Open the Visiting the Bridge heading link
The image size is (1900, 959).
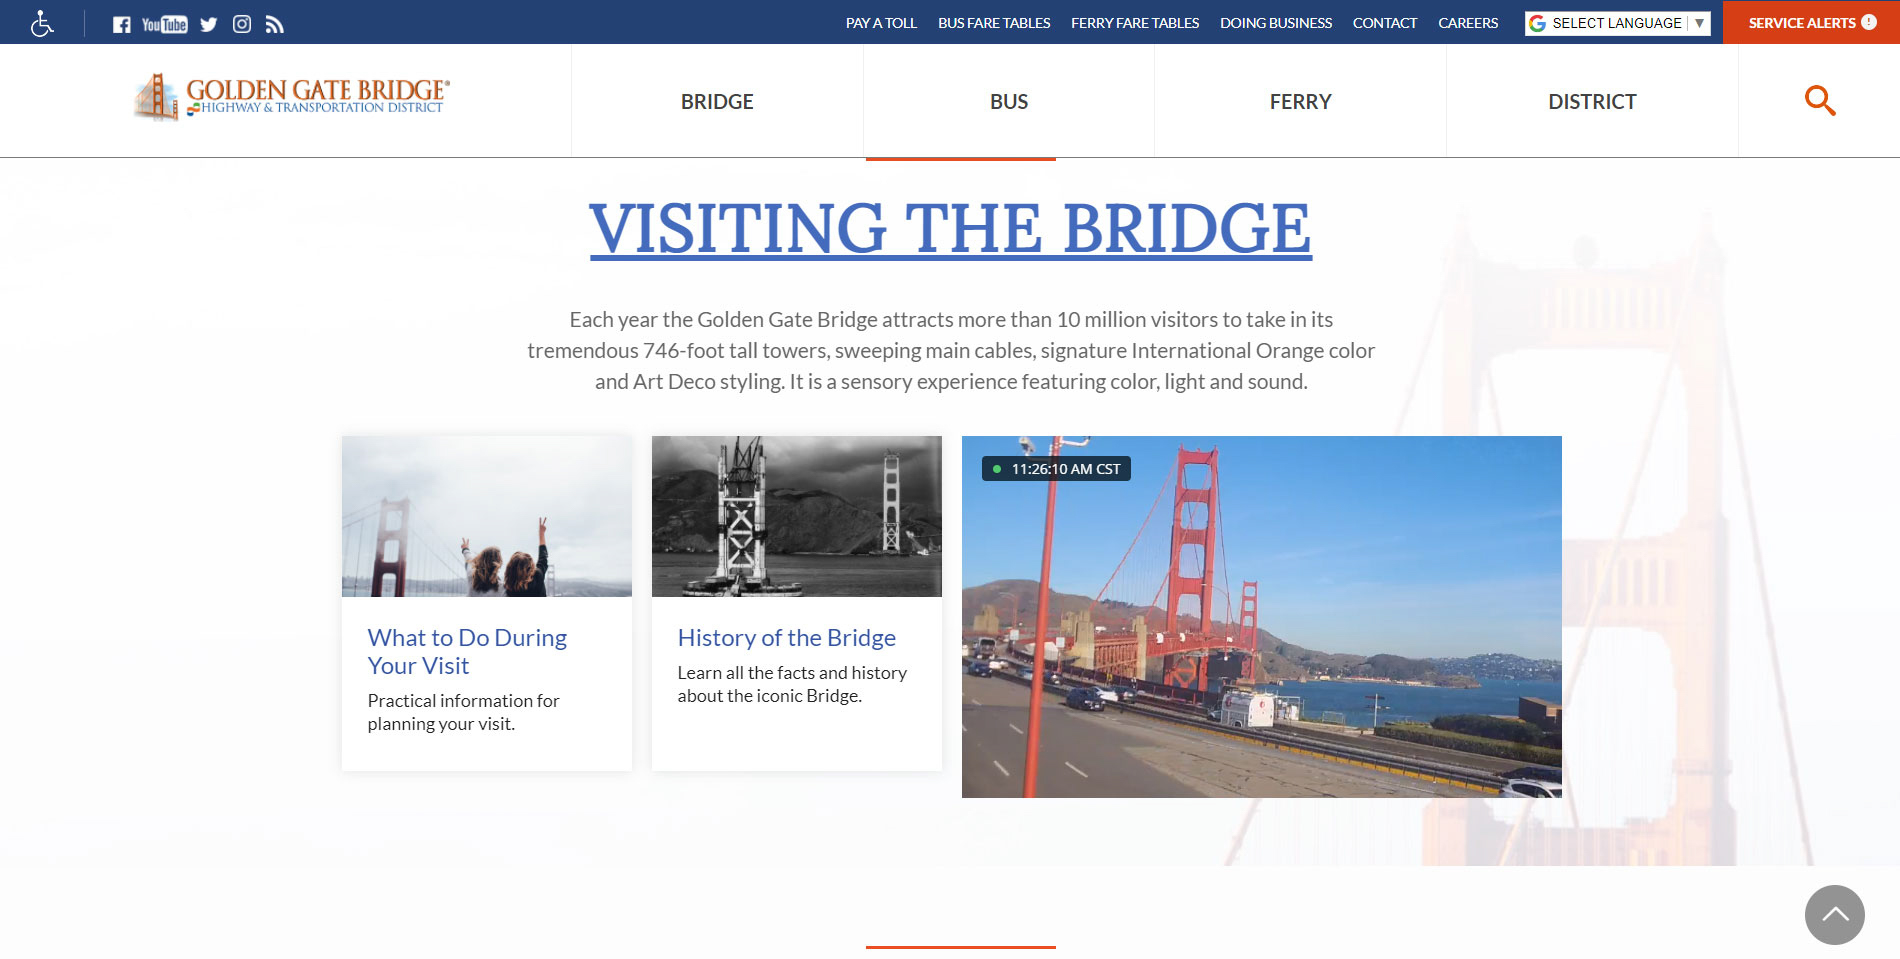pyautogui.click(x=950, y=228)
